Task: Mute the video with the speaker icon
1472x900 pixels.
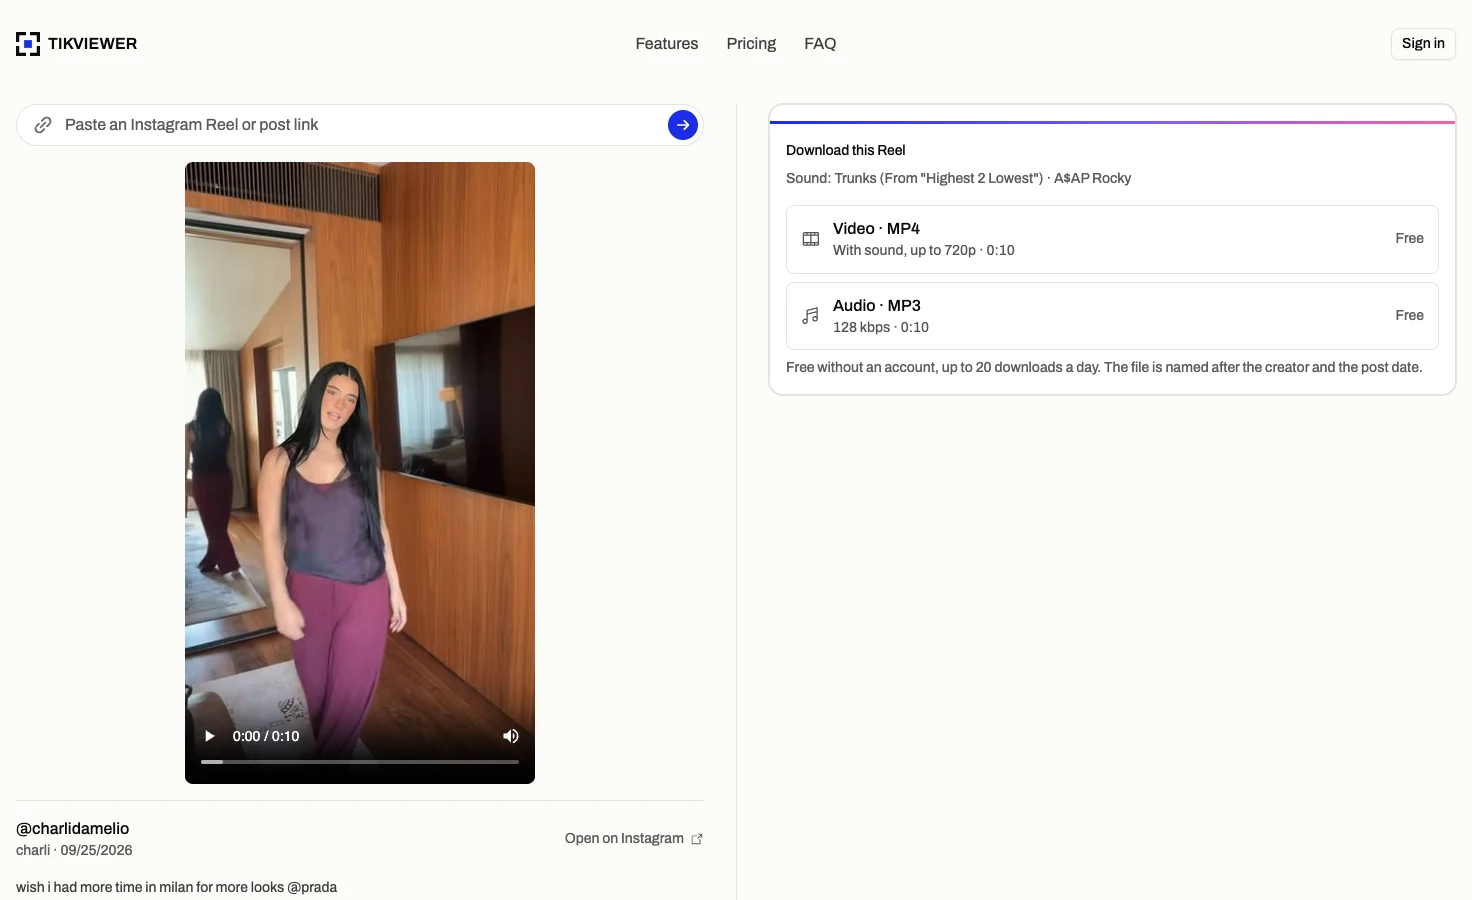Action: point(511,736)
